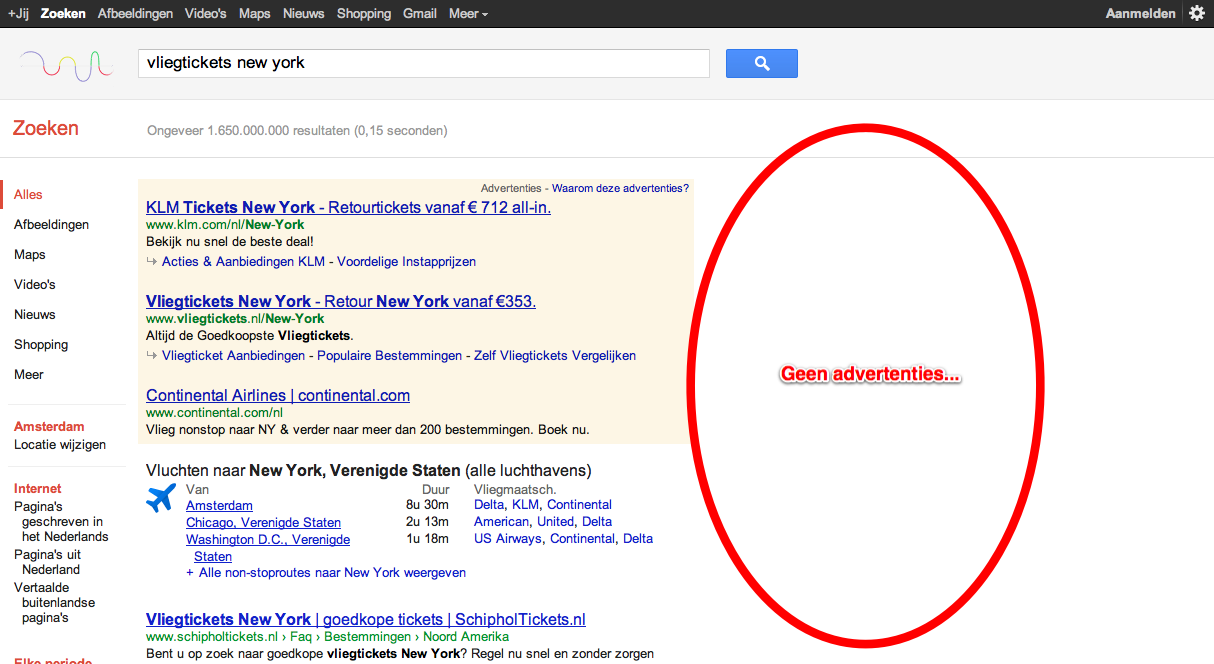The height and width of the screenshot is (664, 1214).
Task: Select Pagina's uit Nederland filter
Action: coord(47,562)
